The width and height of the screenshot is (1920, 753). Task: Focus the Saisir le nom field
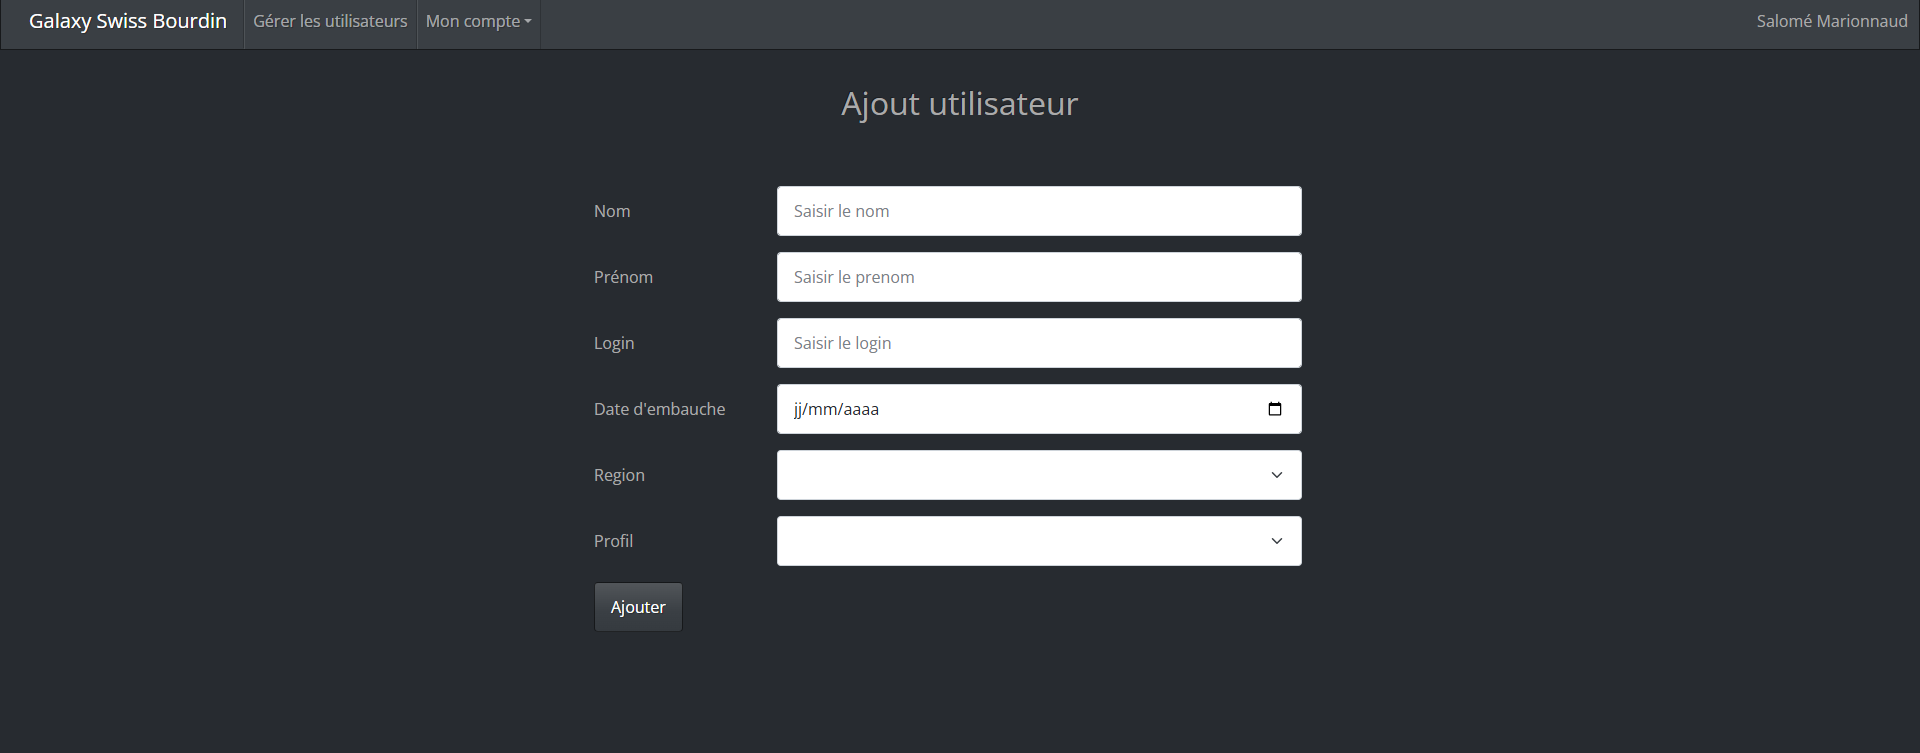[1038, 211]
